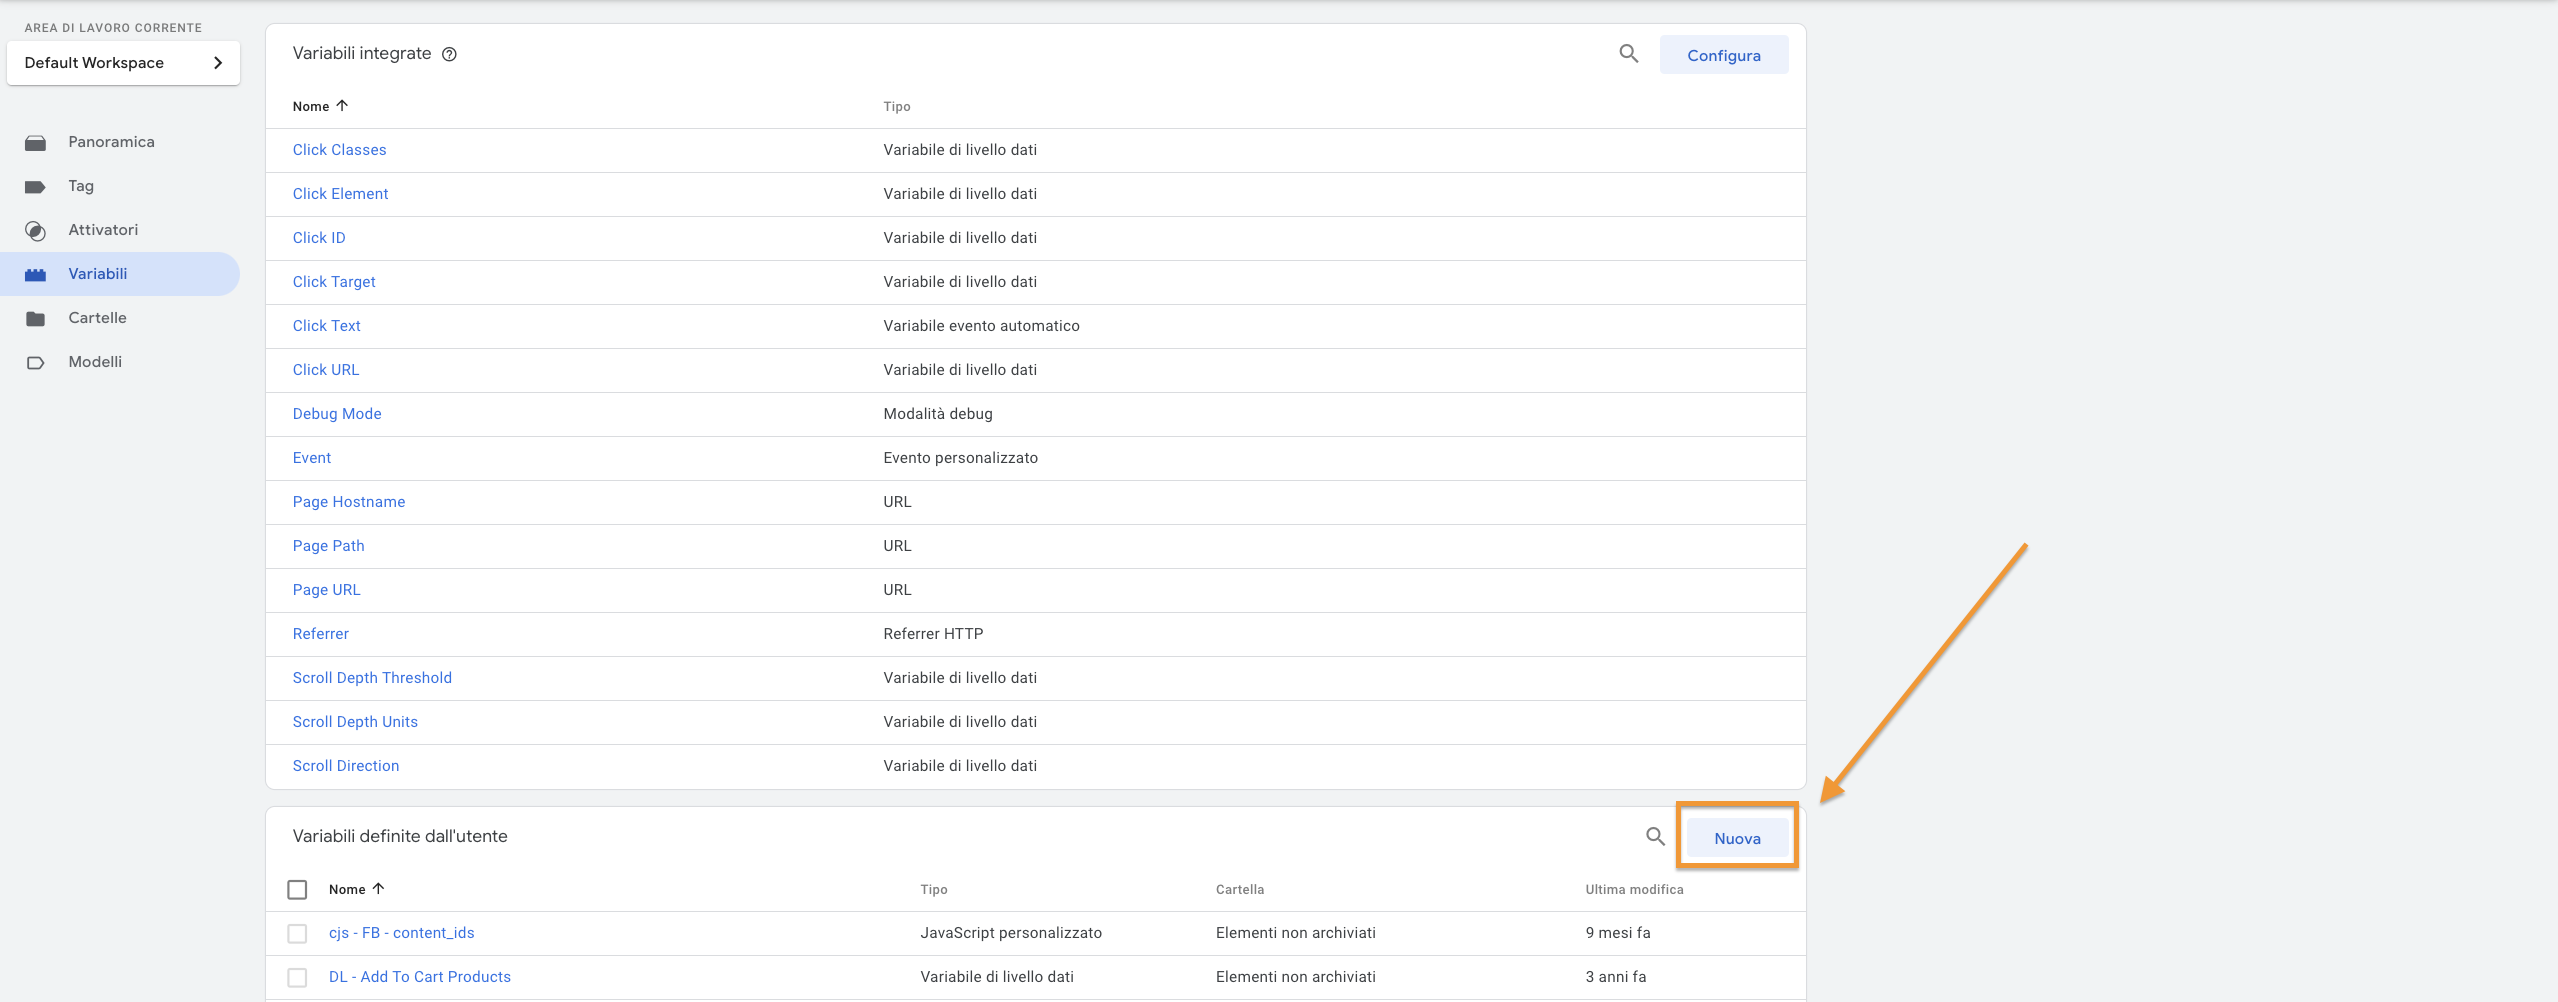
Task: Open Page Path variable
Action: pyautogui.click(x=329, y=546)
